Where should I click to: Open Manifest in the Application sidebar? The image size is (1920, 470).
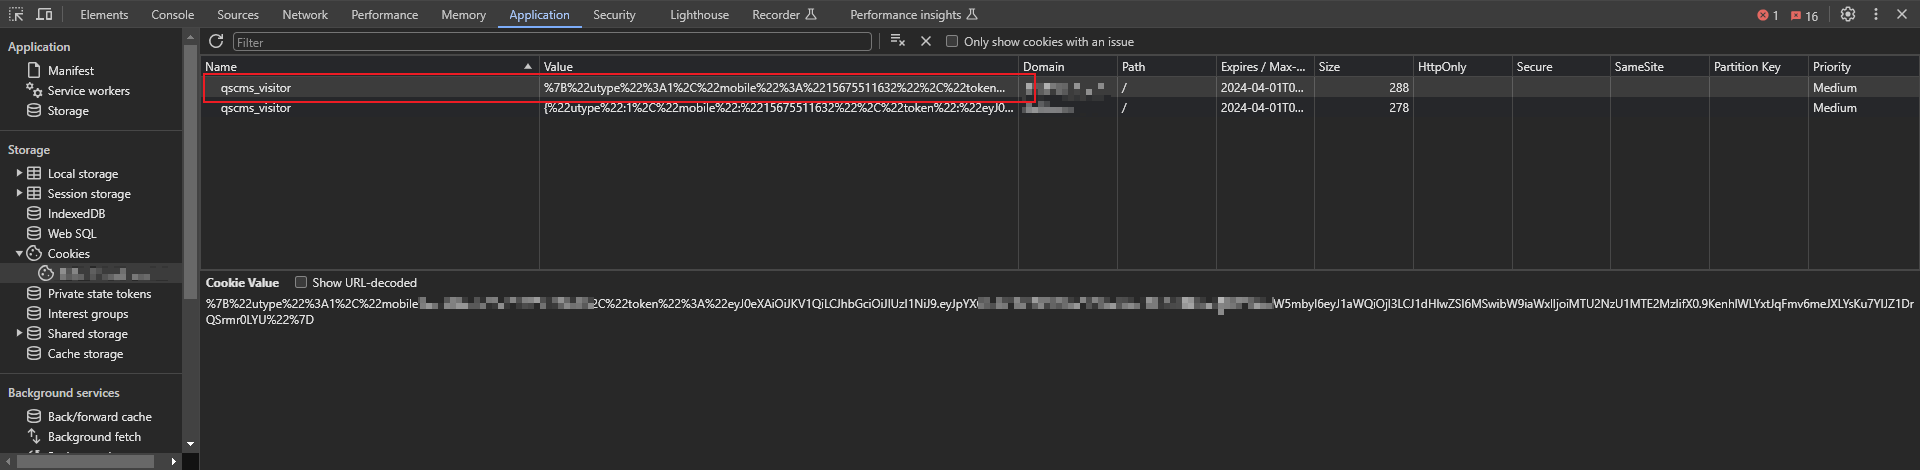70,71
